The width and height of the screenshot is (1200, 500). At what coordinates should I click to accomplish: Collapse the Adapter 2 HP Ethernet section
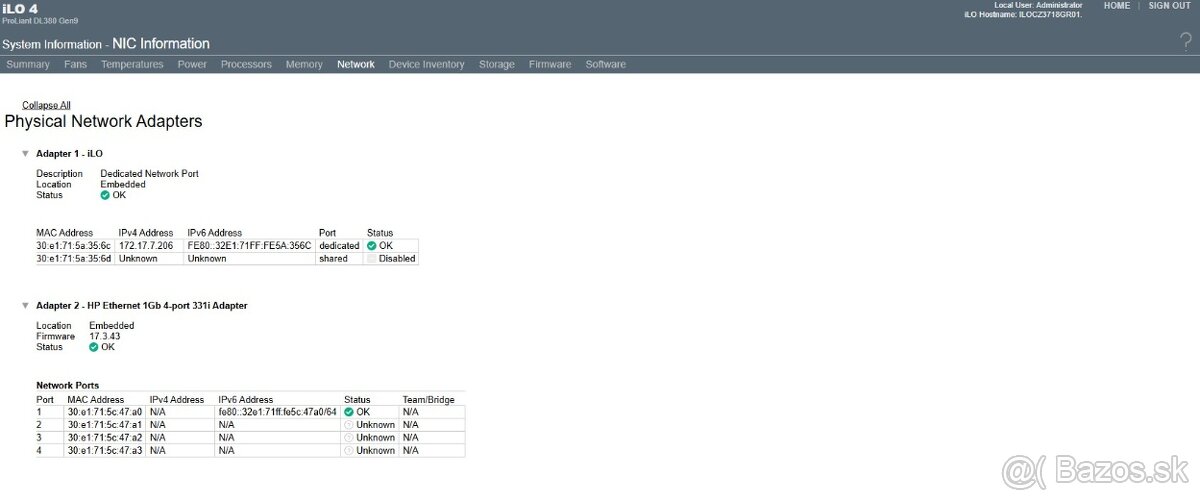tap(26, 306)
